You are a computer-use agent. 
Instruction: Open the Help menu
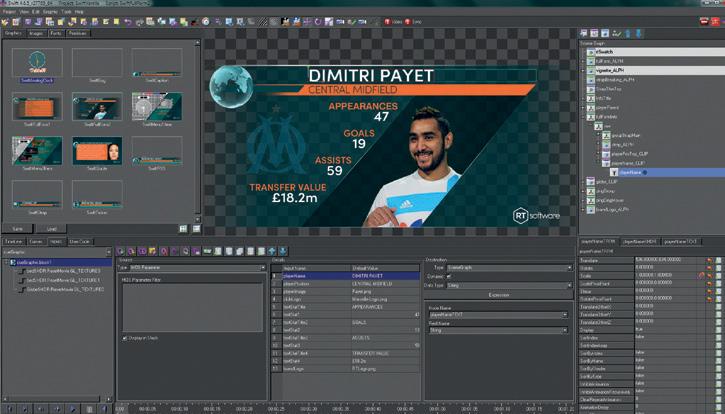pos(79,12)
